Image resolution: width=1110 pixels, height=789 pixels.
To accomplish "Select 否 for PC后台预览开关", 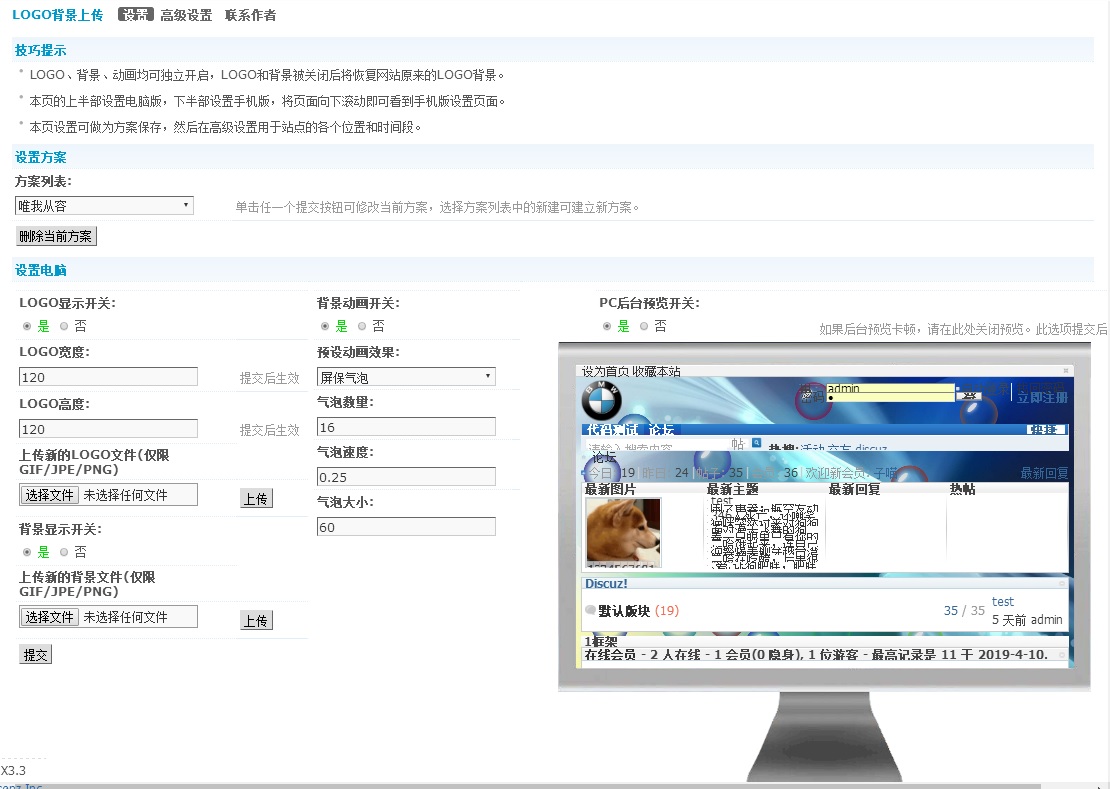I will 643,326.
